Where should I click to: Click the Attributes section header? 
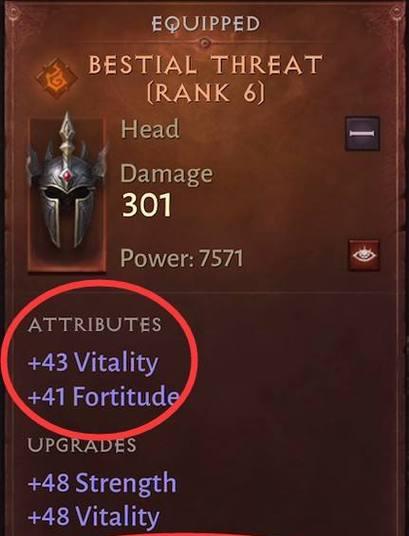(x=95, y=324)
